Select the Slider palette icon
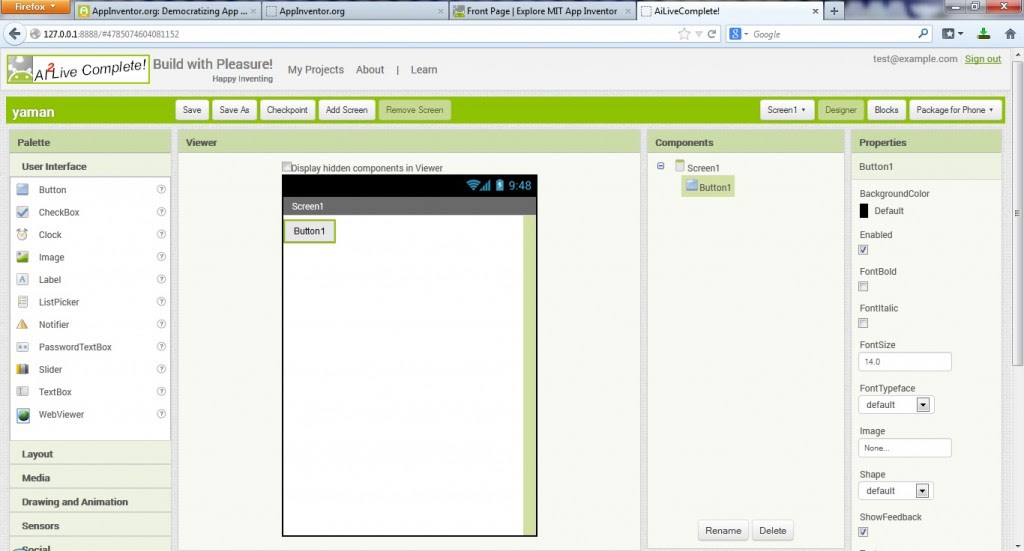Screen dimensions: 1024x551 [x=23, y=369]
